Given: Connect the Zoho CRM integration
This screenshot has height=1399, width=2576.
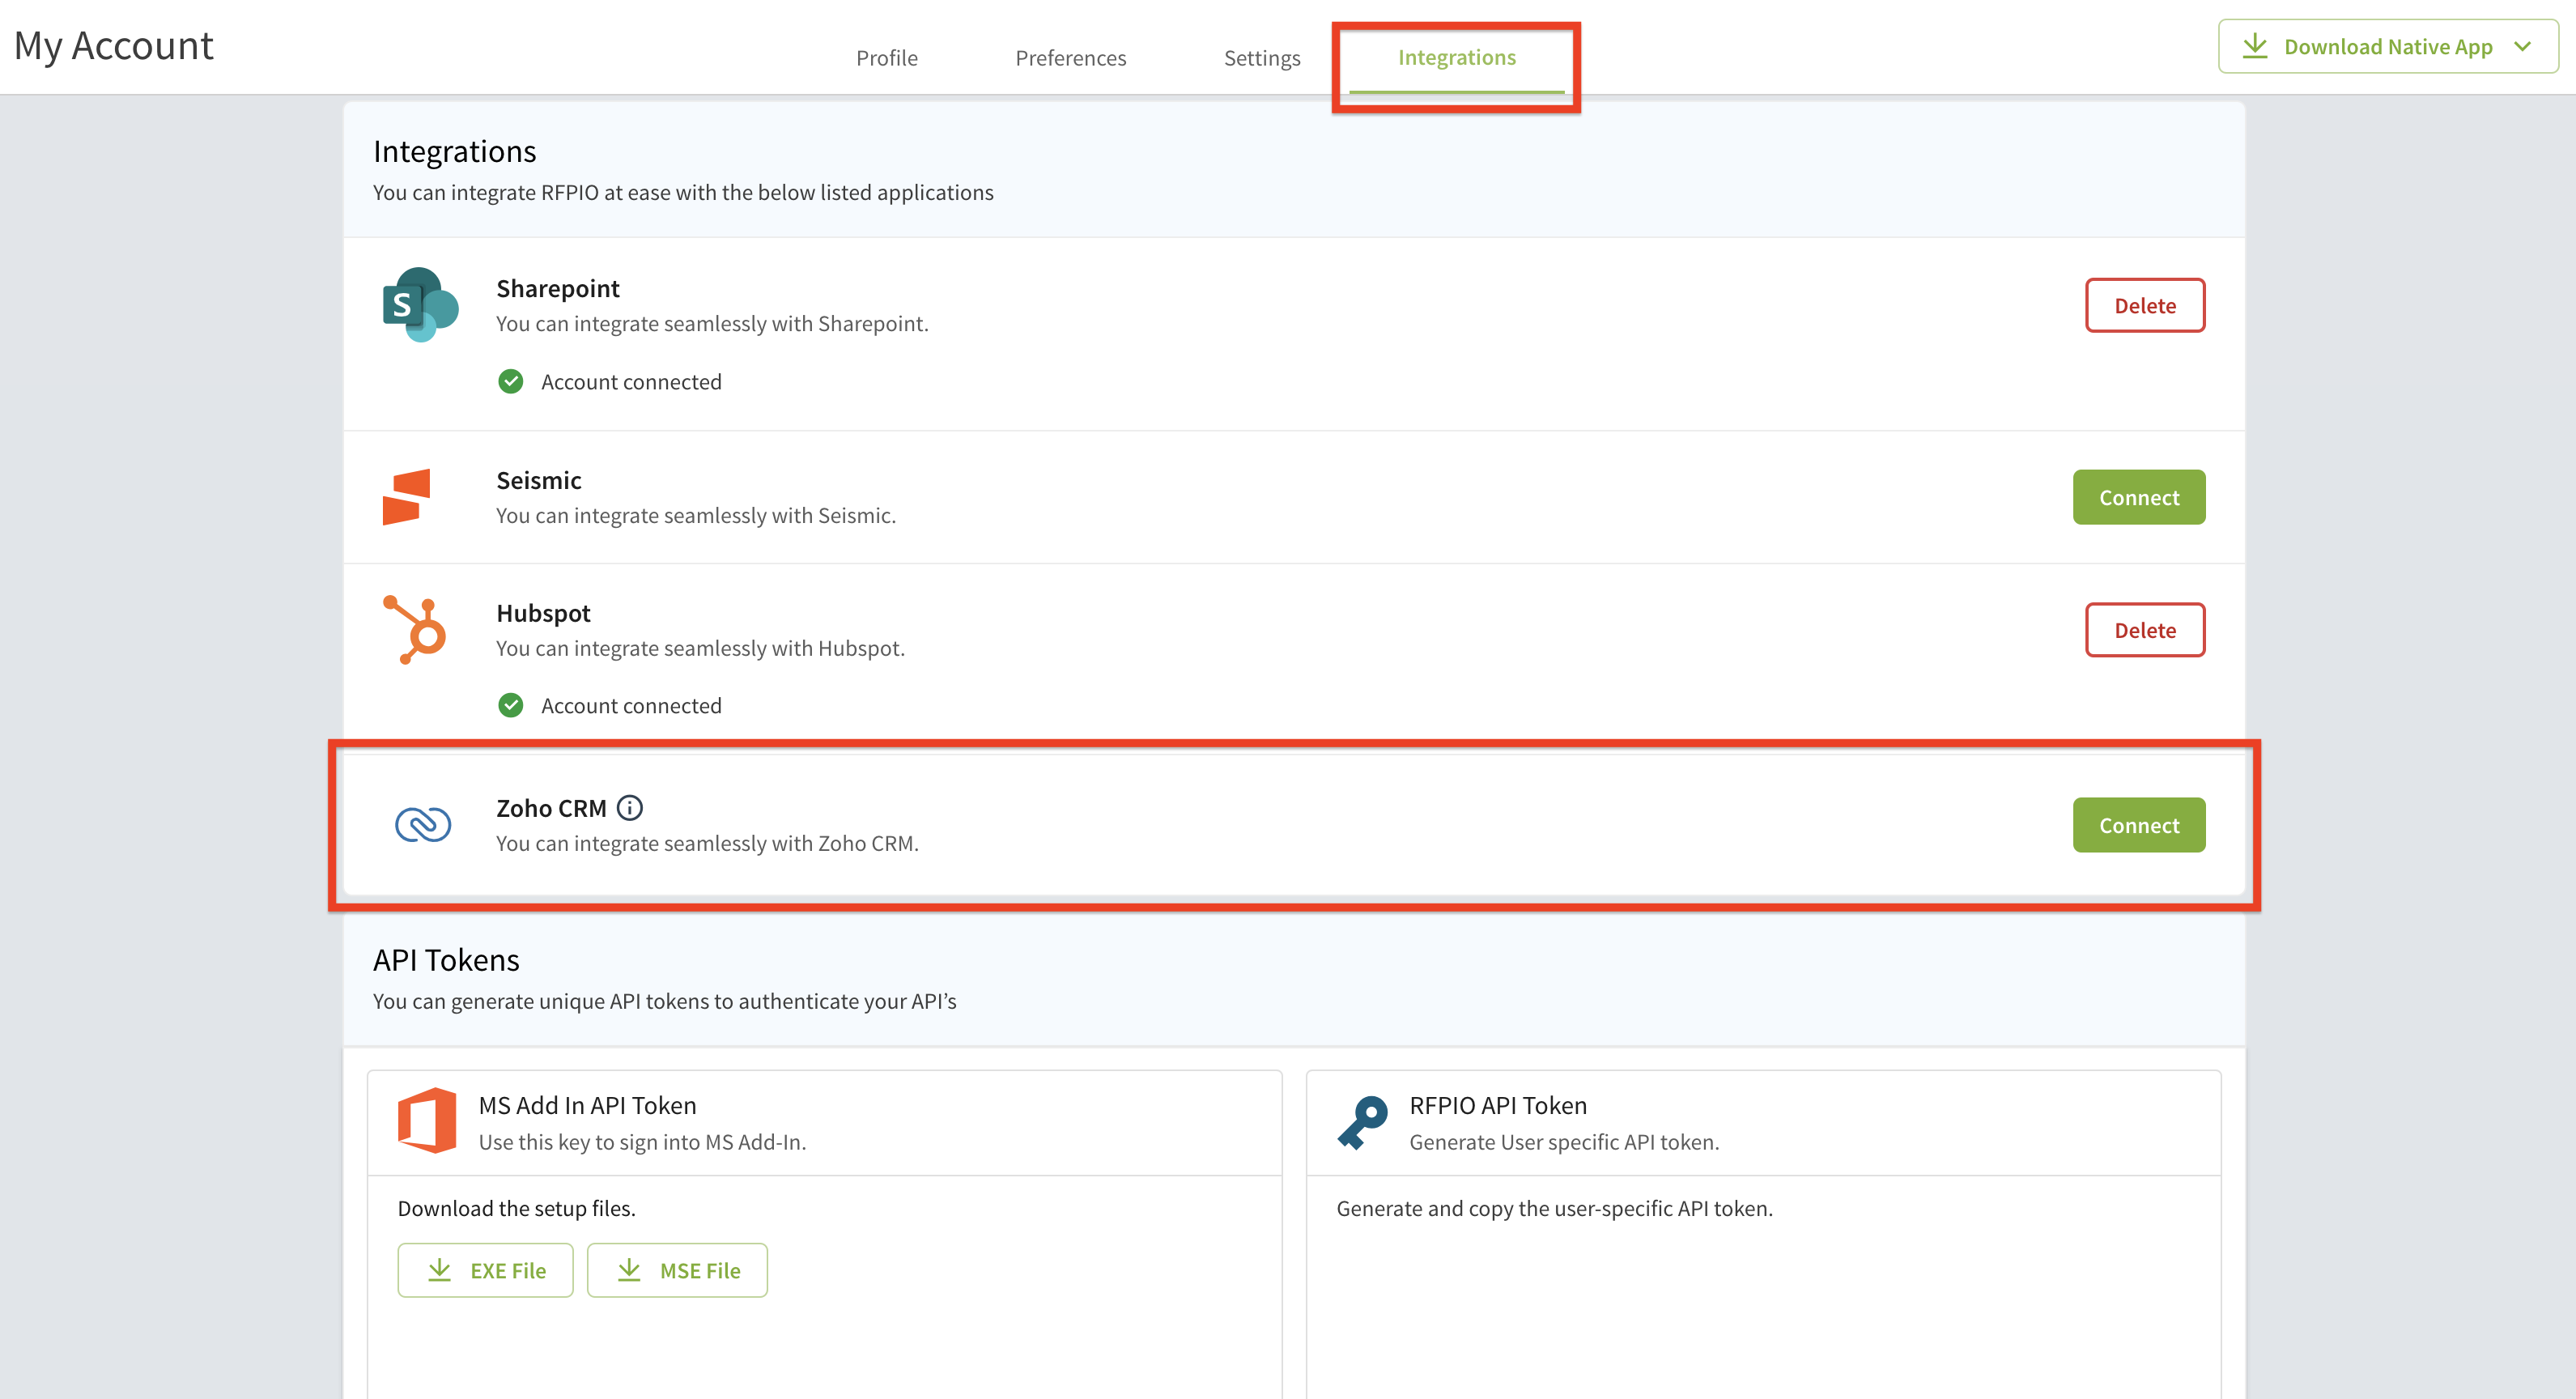Looking at the screenshot, I should click(x=2139, y=825).
